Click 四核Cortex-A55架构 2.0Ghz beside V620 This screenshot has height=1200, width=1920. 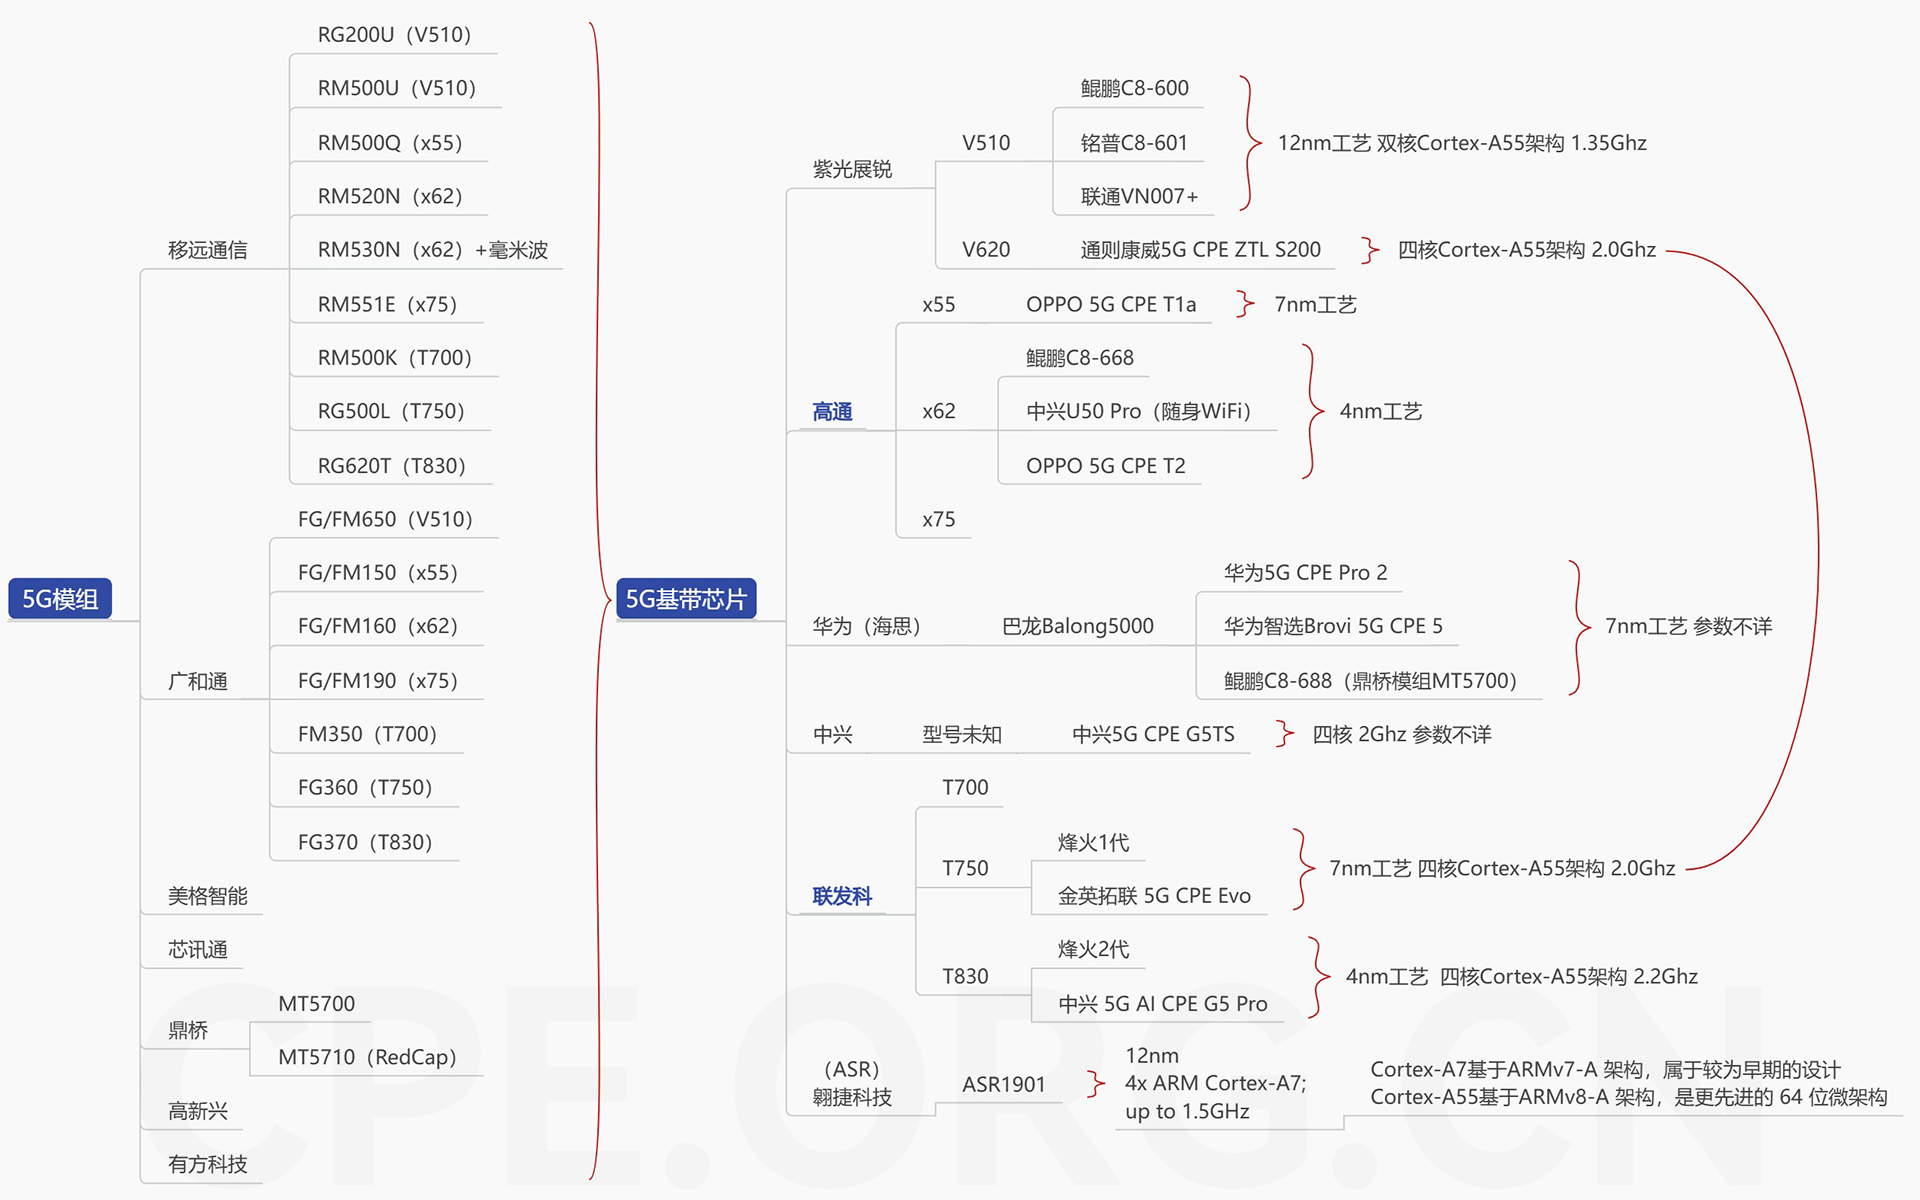(x=1526, y=250)
